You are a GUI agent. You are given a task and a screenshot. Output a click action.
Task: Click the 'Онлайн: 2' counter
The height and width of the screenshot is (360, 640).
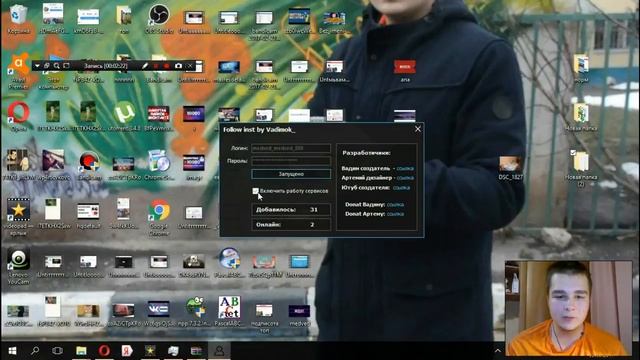pyautogui.click(x=291, y=224)
